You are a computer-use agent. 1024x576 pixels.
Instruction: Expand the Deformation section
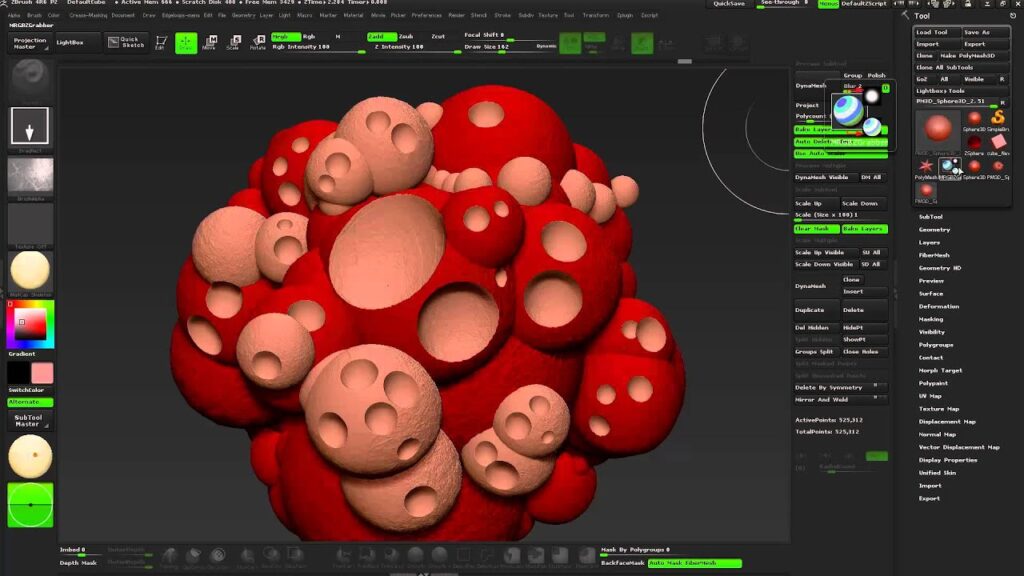(x=939, y=306)
